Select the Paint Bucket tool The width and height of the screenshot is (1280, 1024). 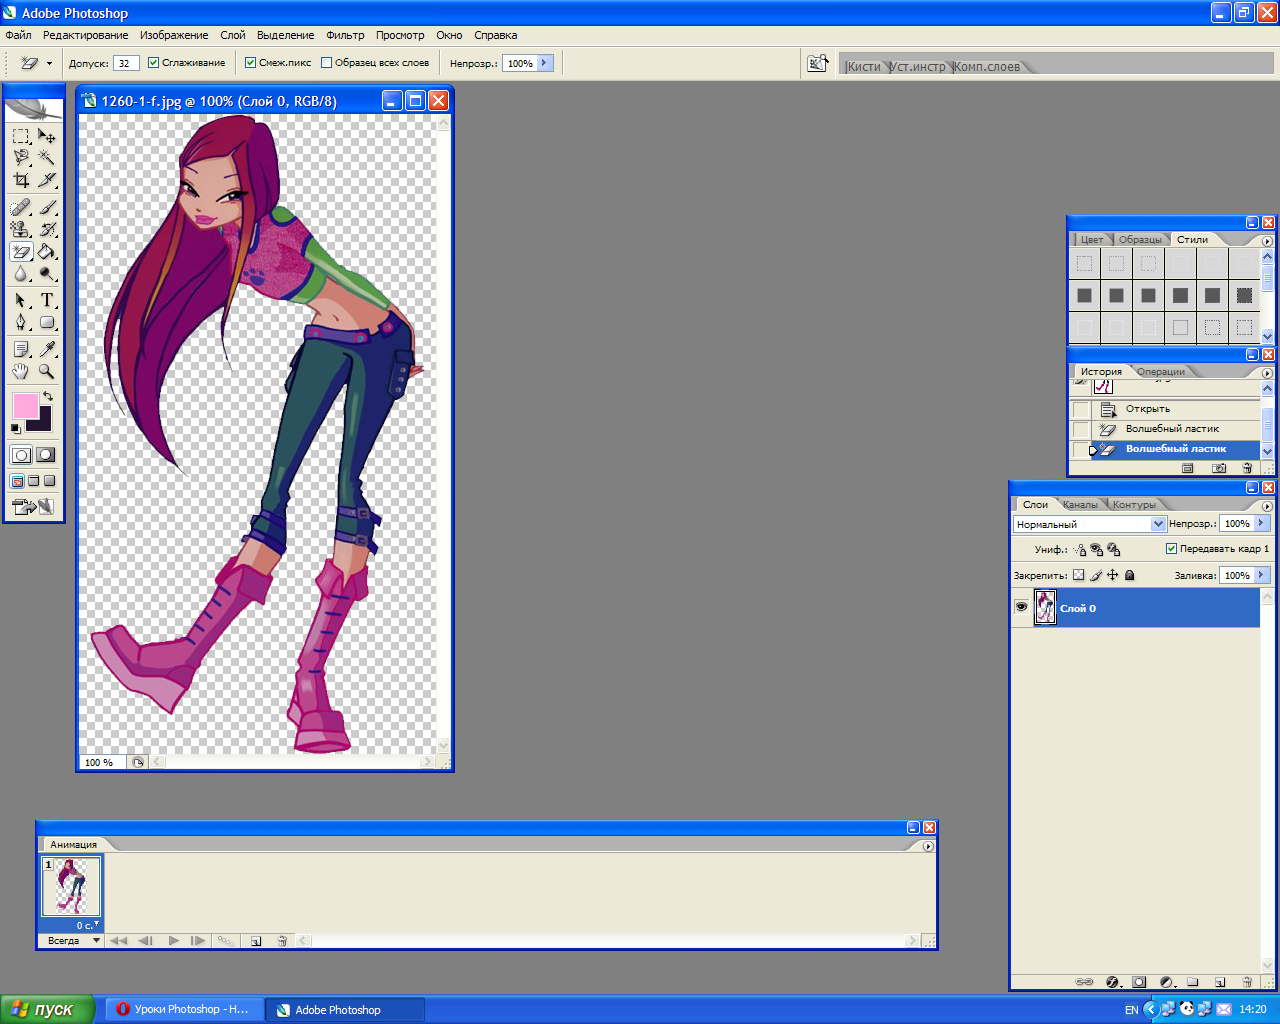[x=47, y=252]
